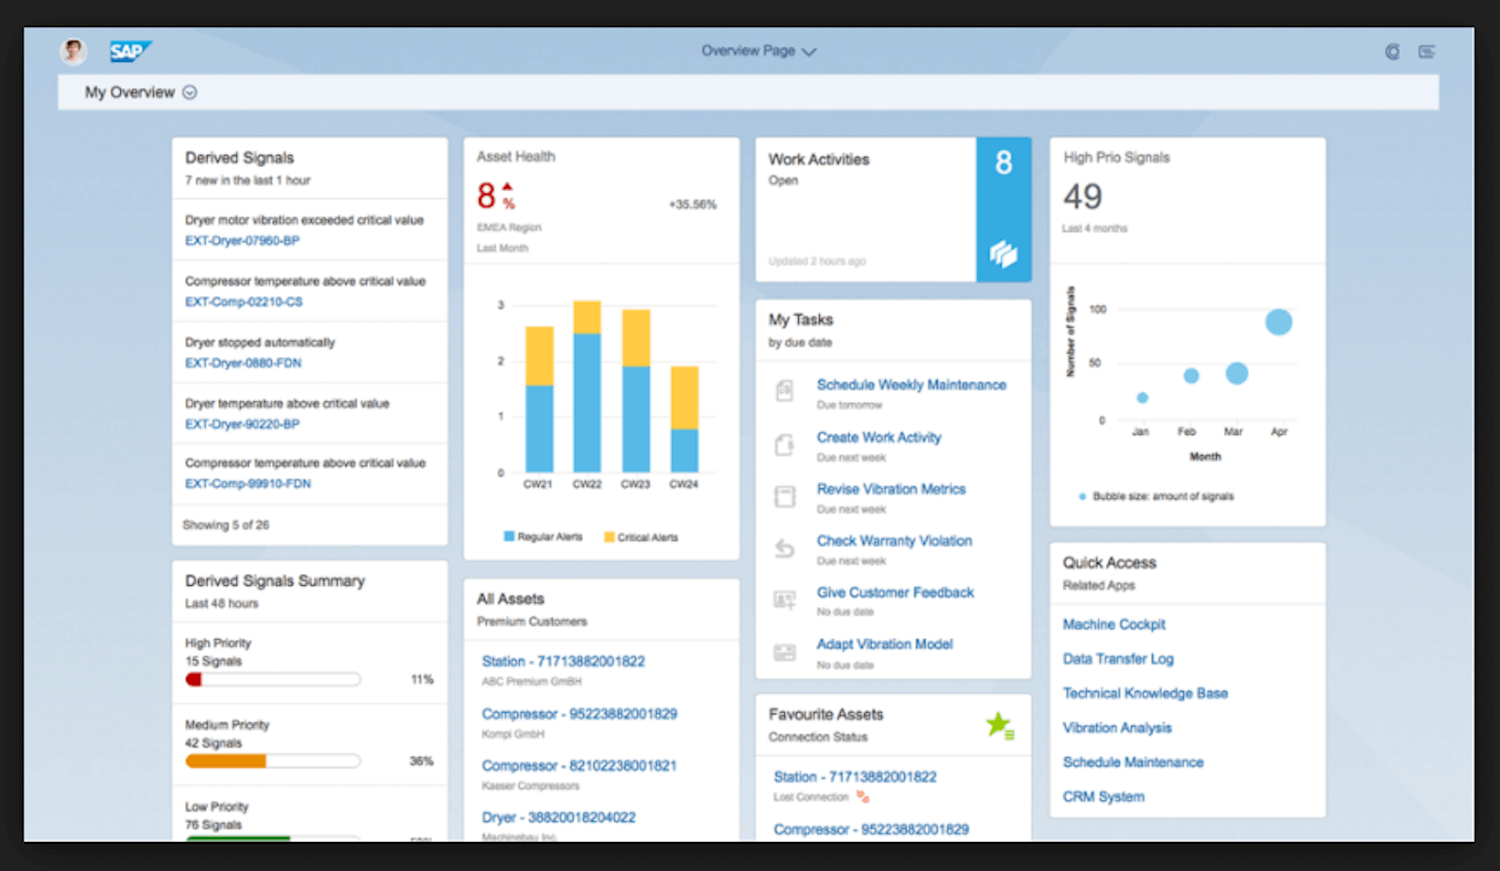Viewport: 1500px width, 871px height.
Task: Collapse the Derived Signals Summary card
Action: coord(274,581)
